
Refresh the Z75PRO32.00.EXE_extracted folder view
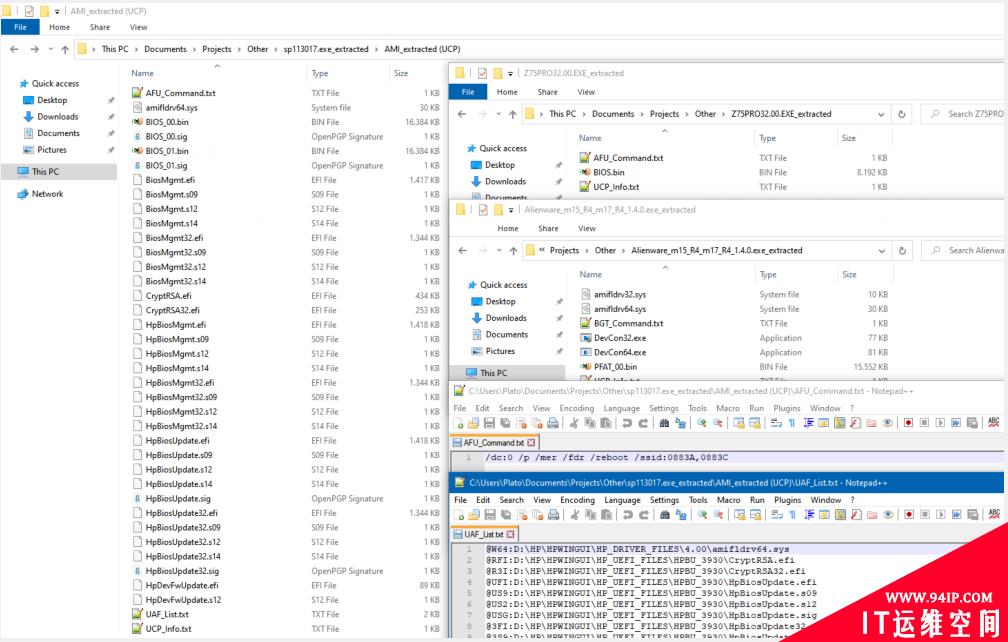coord(902,114)
